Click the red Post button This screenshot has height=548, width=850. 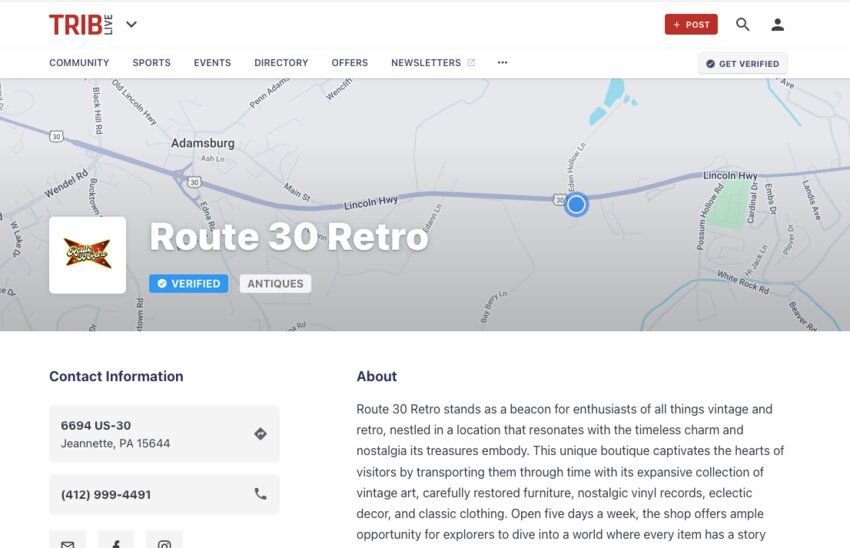click(691, 24)
